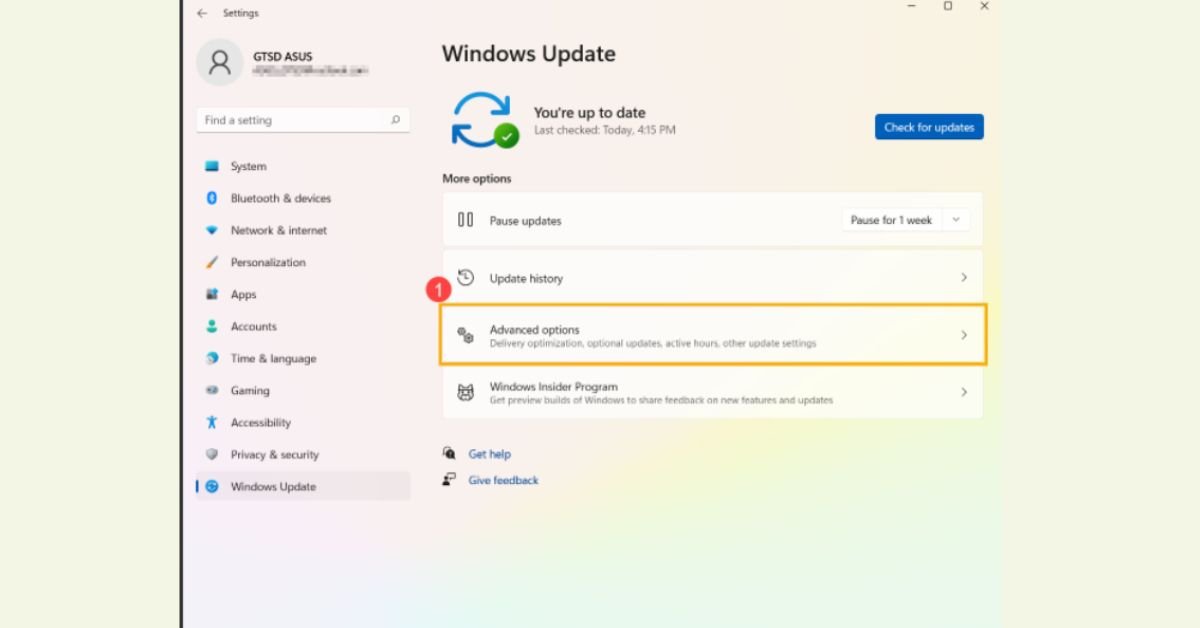Image resolution: width=1200 pixels, height=628 pixels.
Task: Click the Get help headset icon
Action: click(450, 453)
